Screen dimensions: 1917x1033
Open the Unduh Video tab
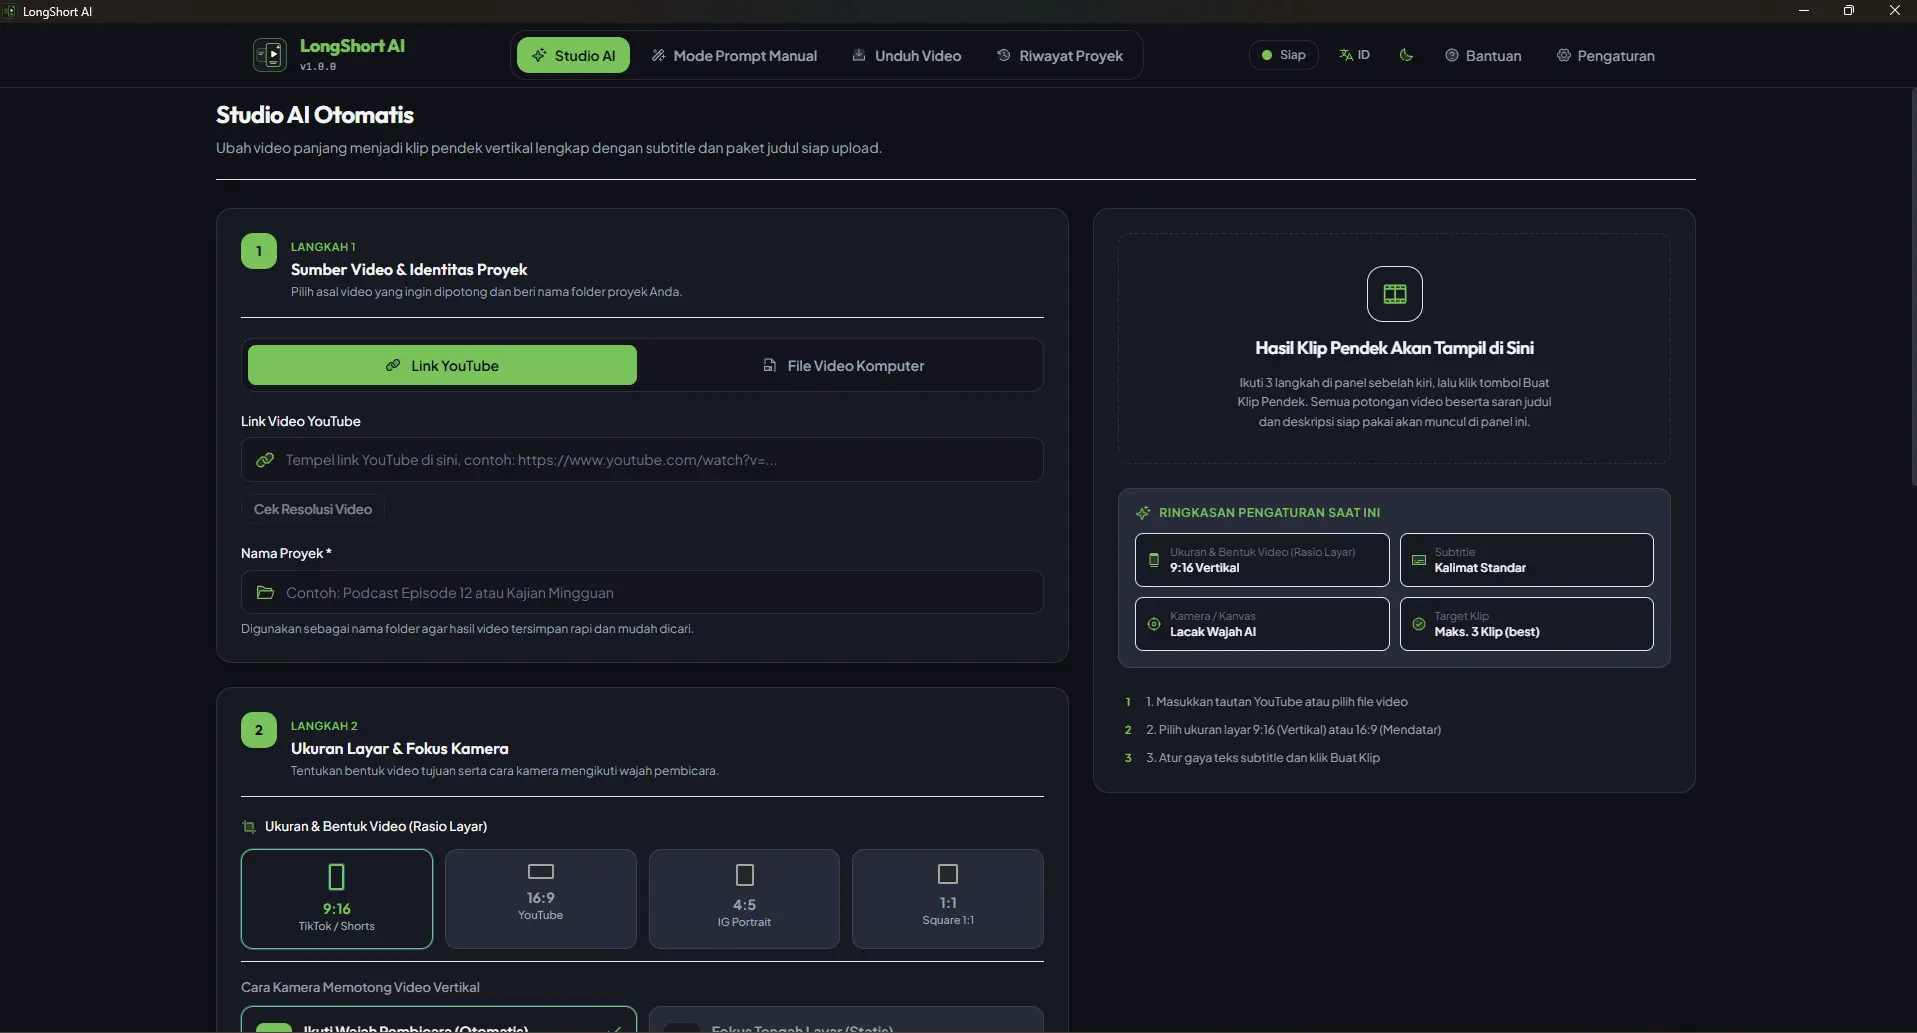coord(907,55)
